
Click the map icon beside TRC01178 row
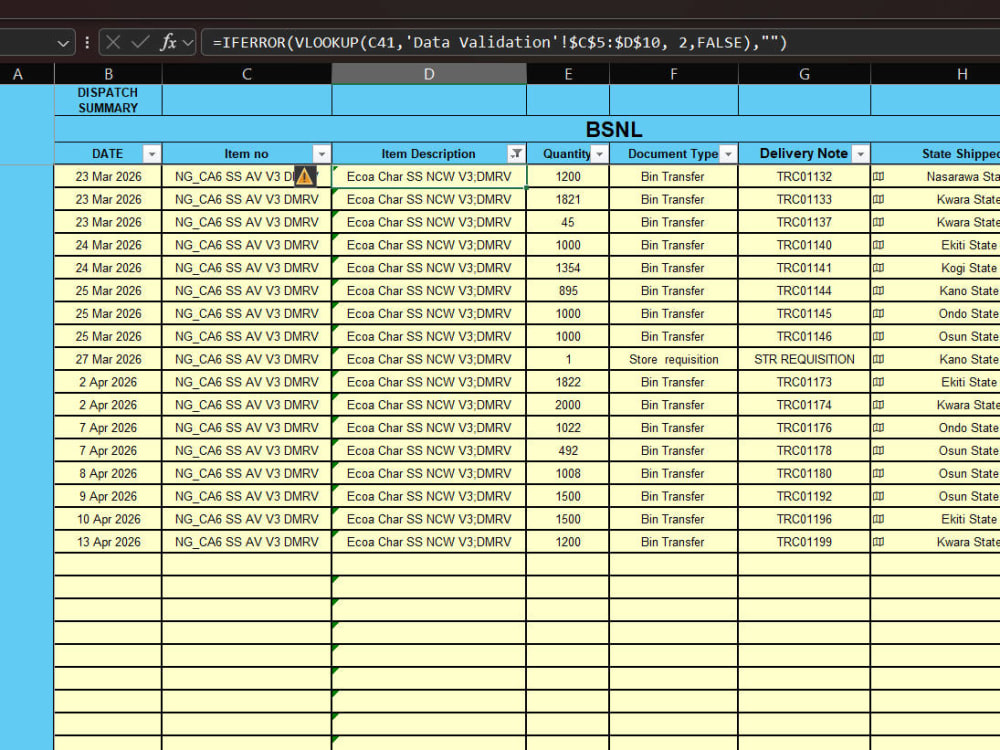tap(879, 451)
